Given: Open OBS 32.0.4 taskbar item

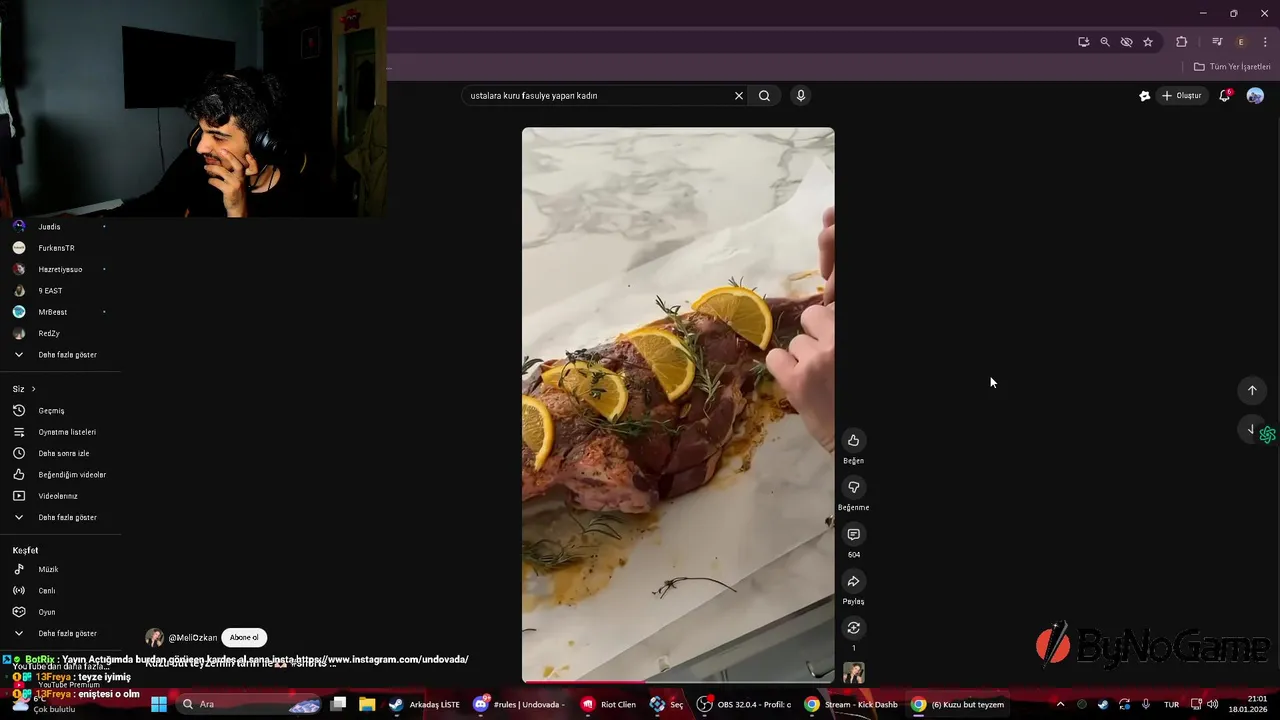Looking at the screenshot, I should (x=744, y=704).
